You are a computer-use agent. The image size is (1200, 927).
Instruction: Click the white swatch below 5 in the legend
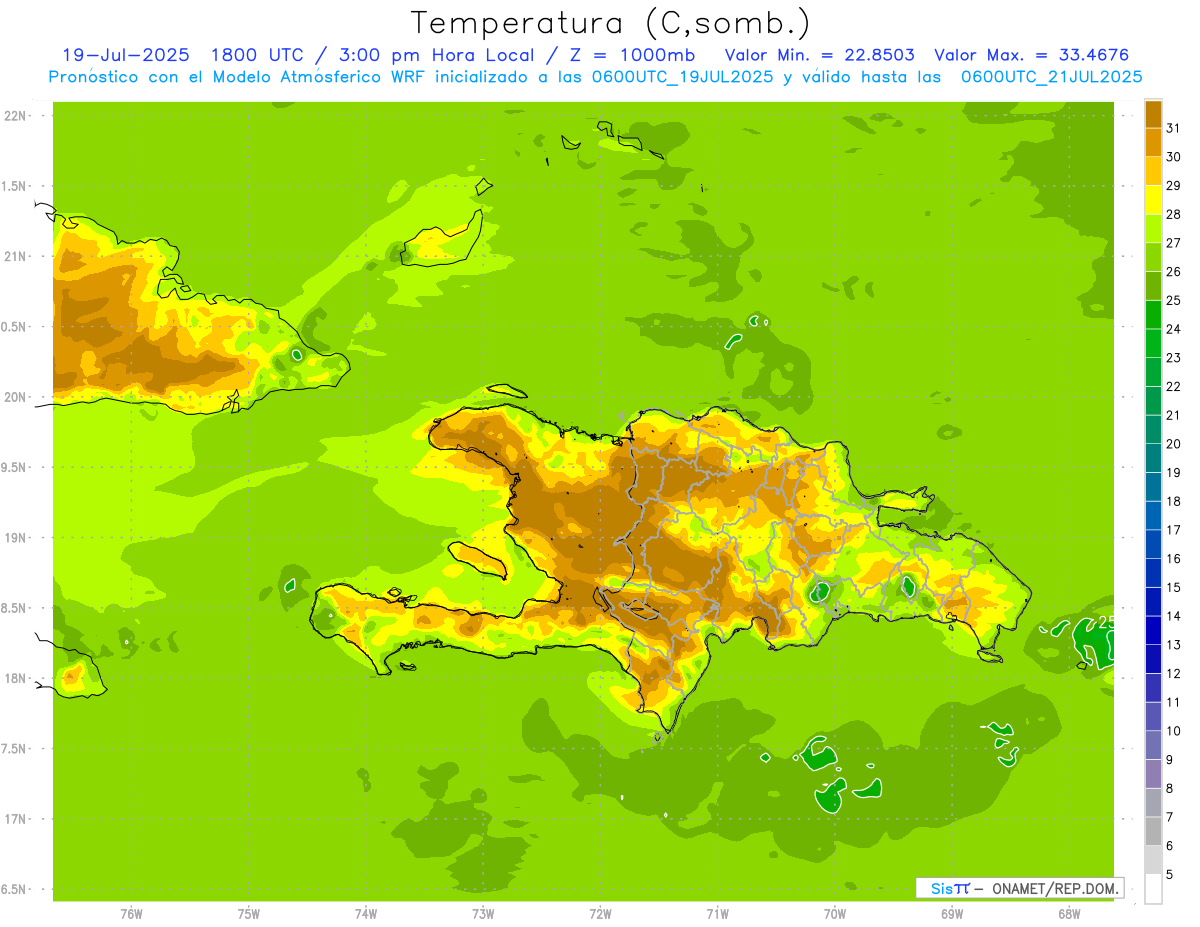(x=1153, y=889)
